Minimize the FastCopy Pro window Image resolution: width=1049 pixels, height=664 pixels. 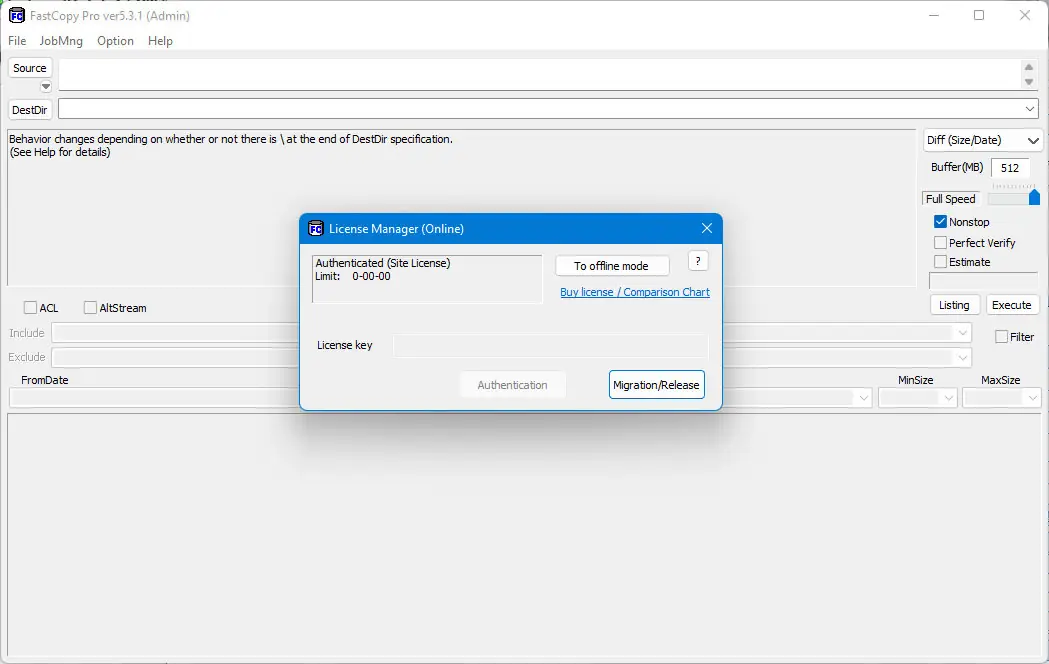[x=934, y=15]
